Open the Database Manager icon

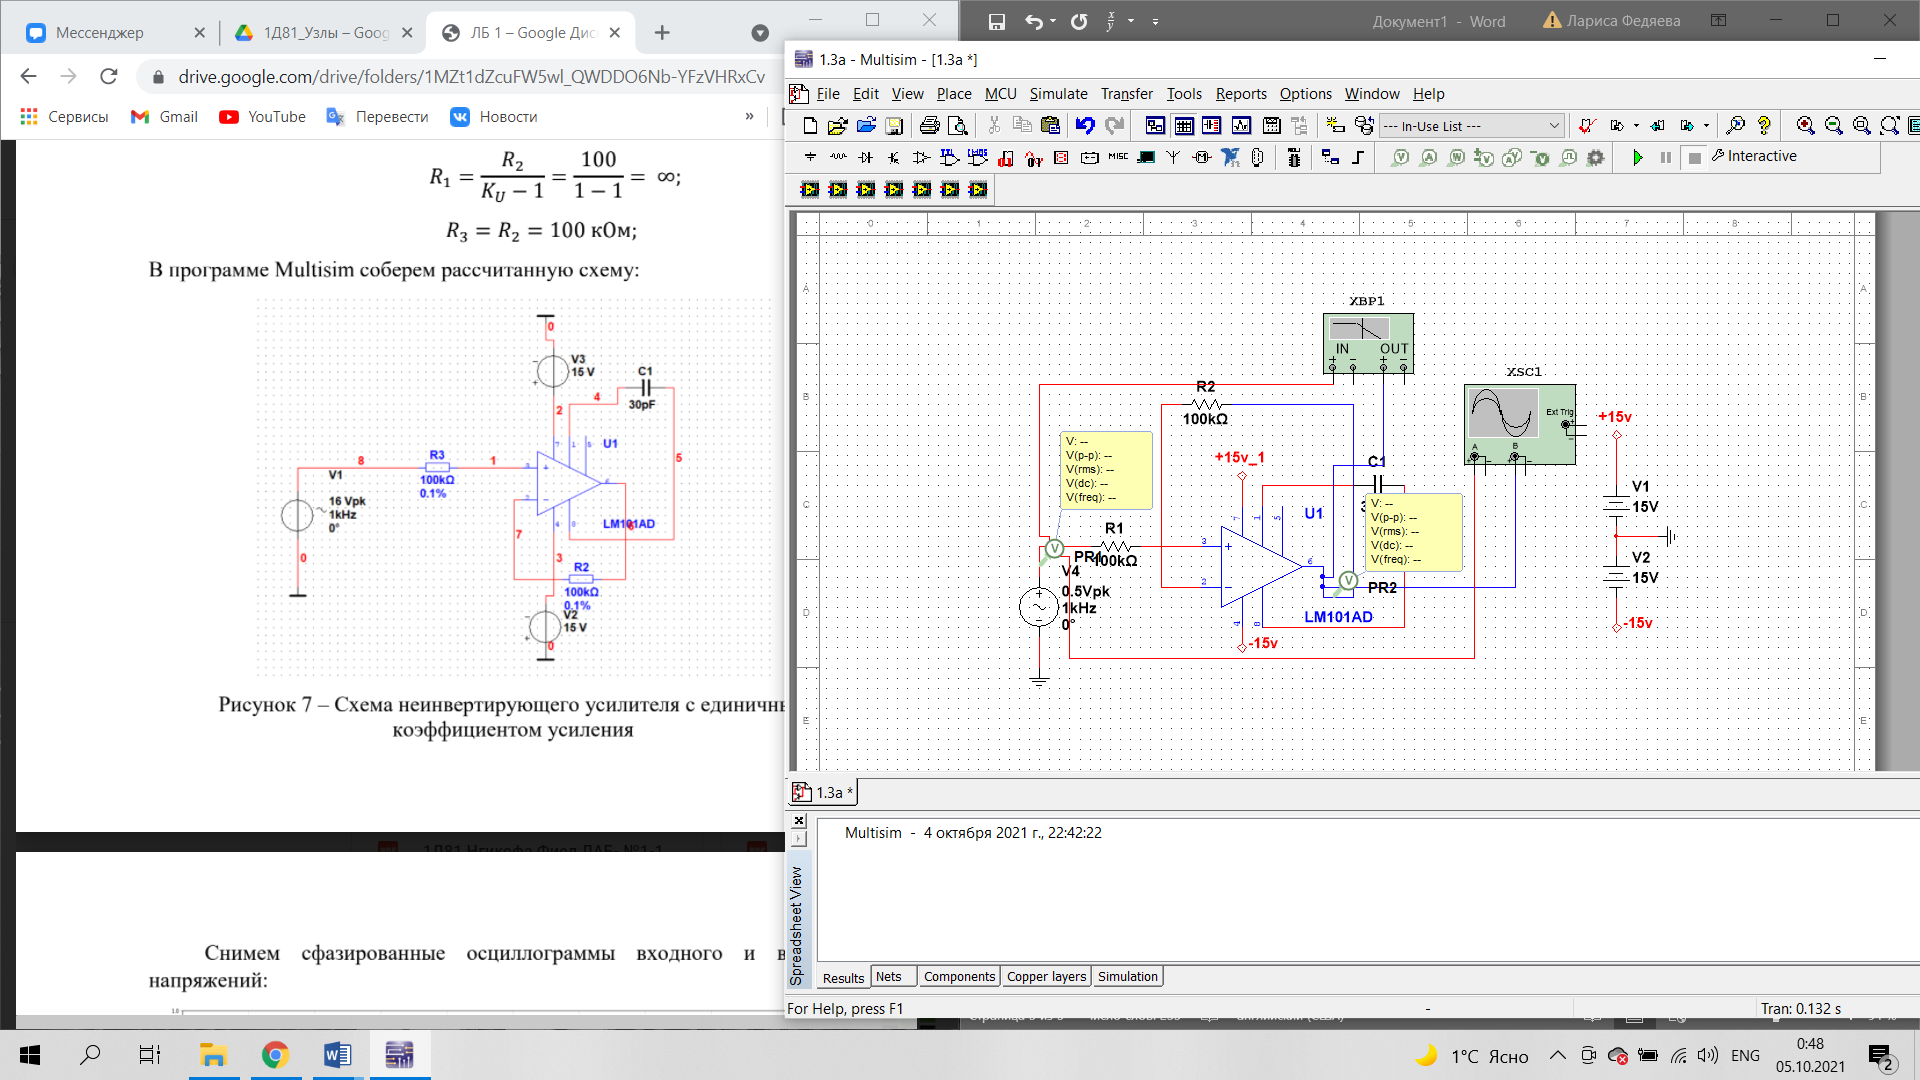(x=1364, y=126)
